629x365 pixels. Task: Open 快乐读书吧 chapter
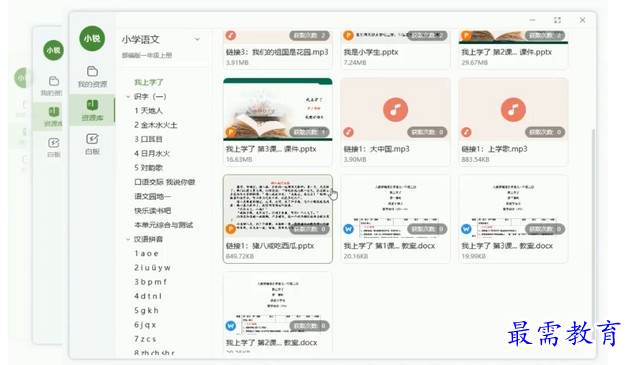tap(152, 211)
